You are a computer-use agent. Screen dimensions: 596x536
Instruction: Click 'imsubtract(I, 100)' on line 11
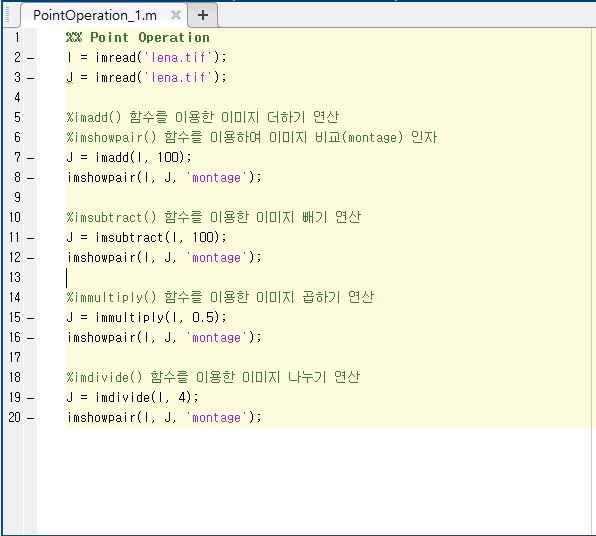pos(157,237)
